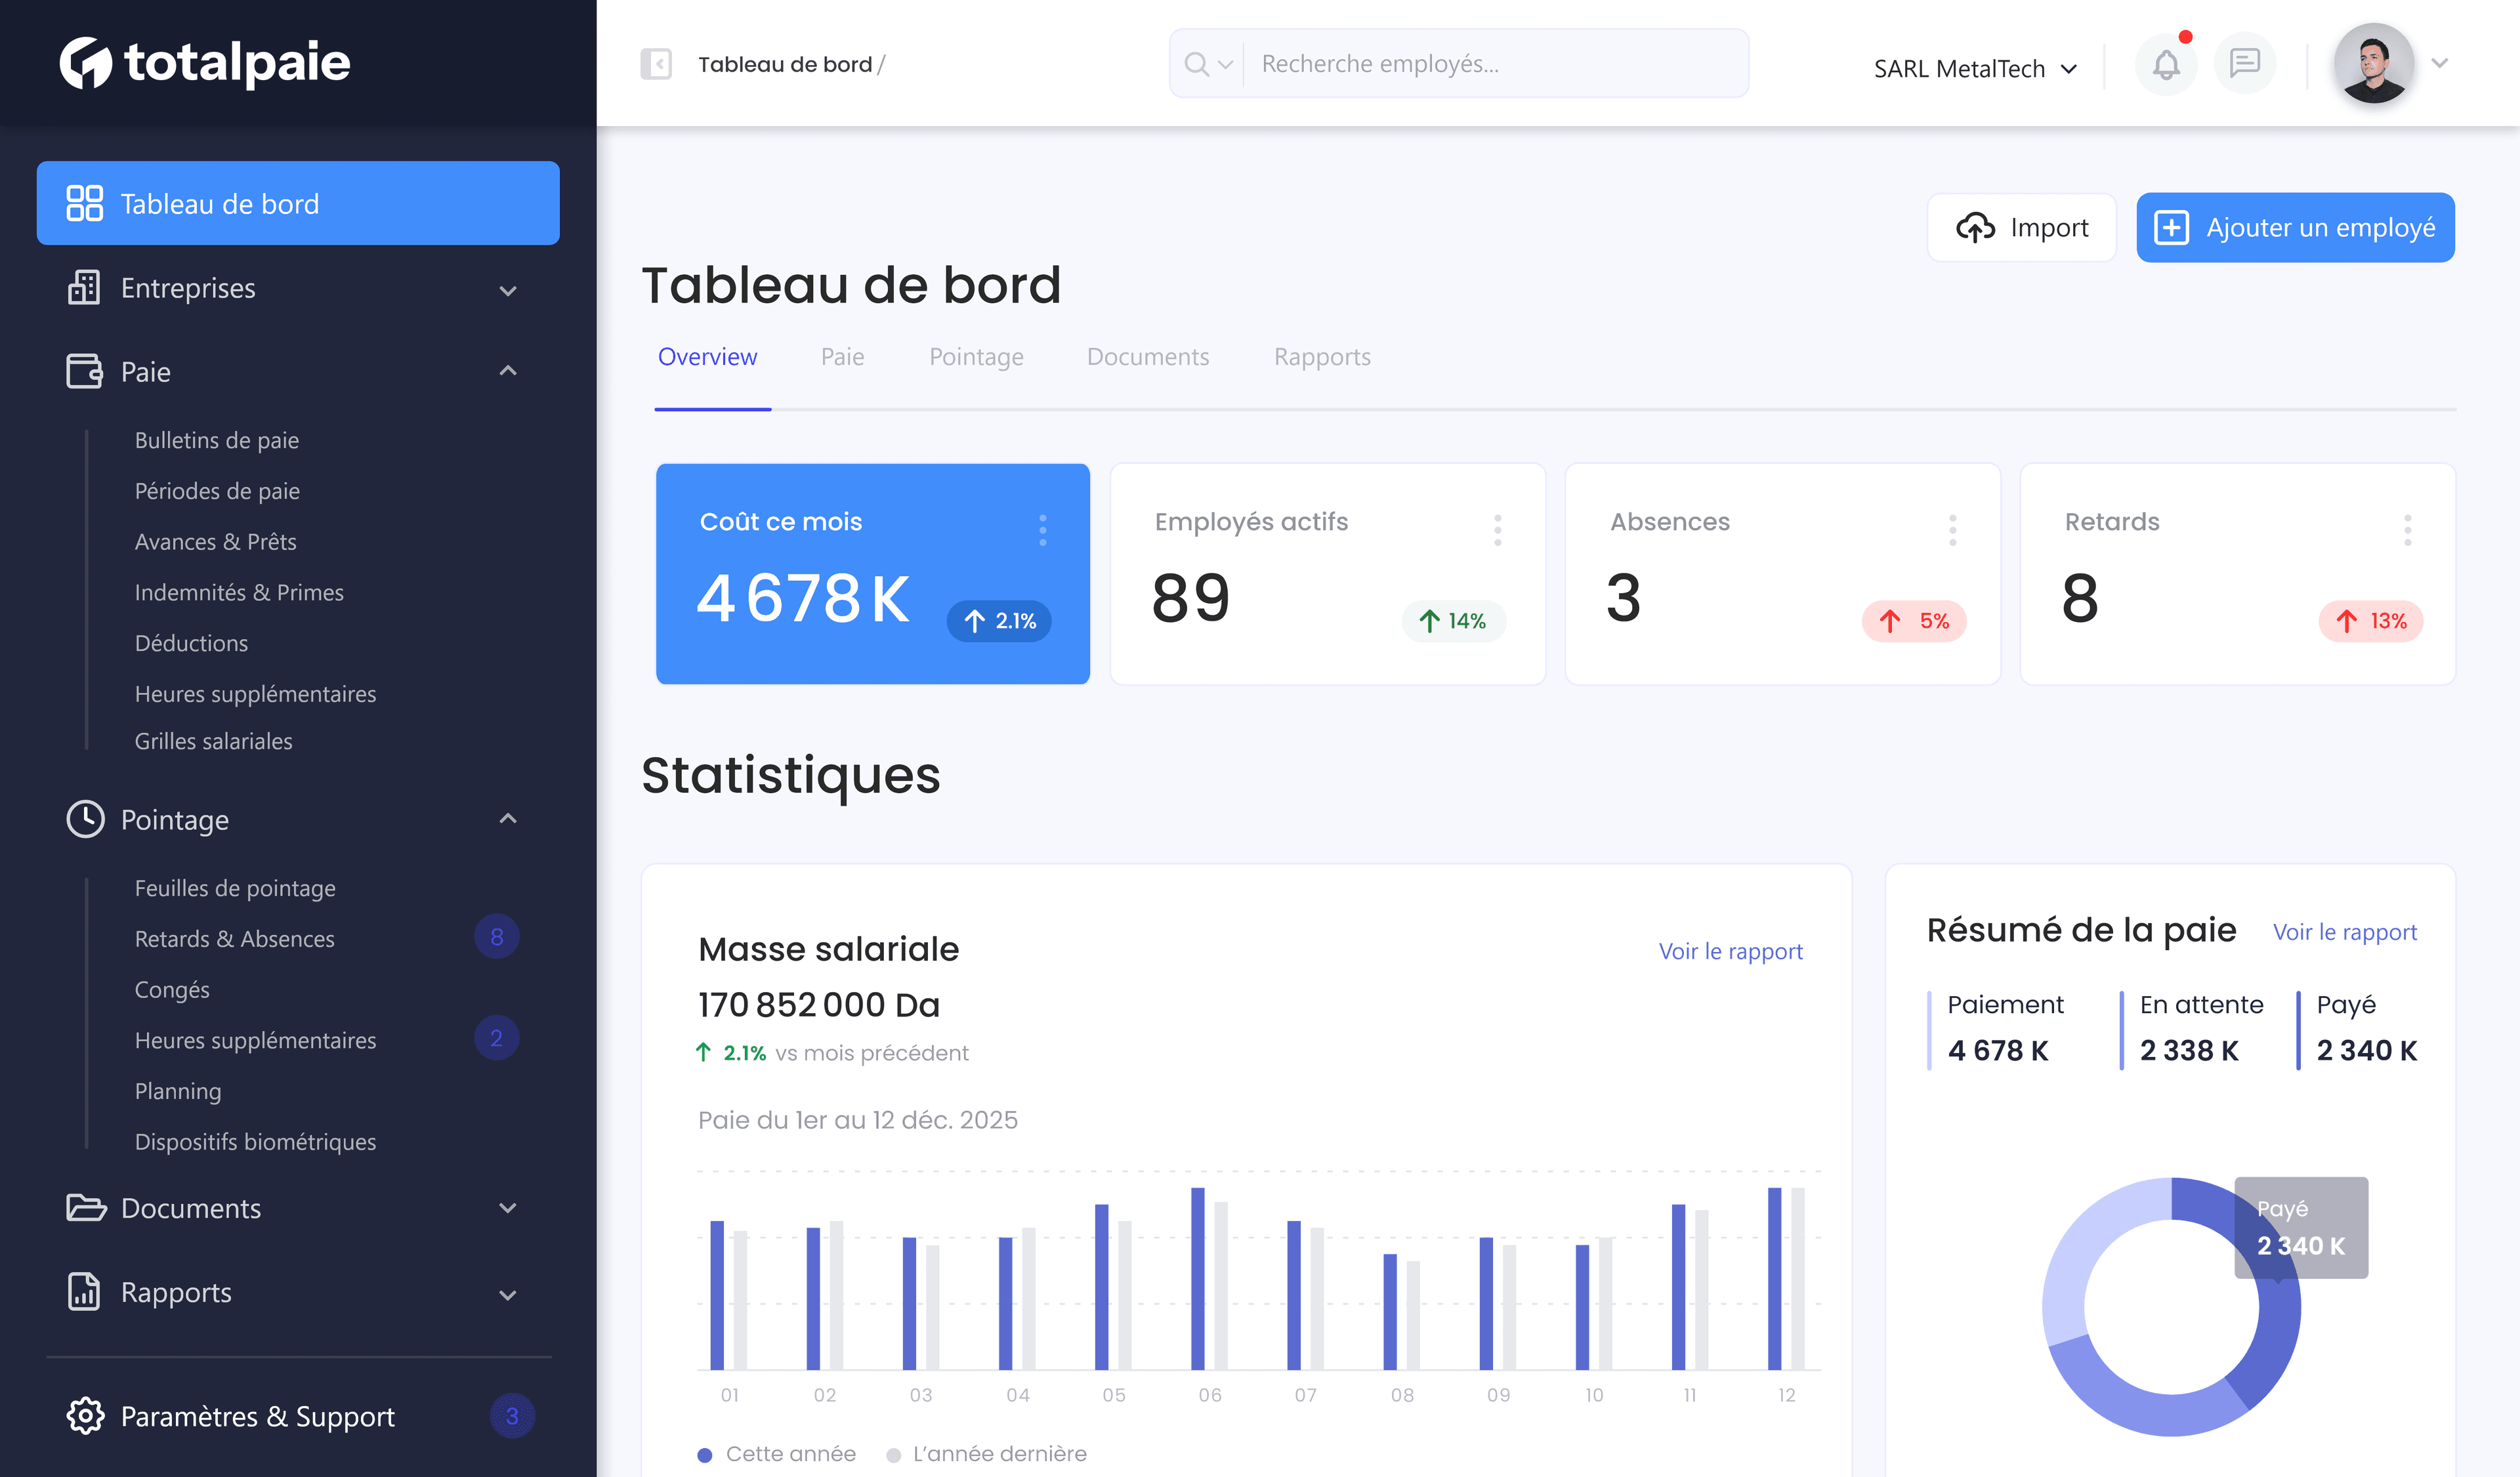Switch to the Paie tab
2520x1477 pixels.
click(x=842, y=357)
